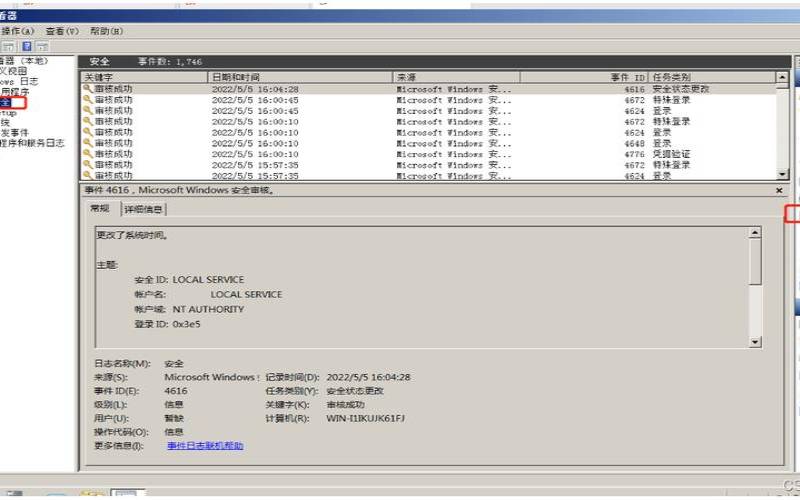Select the event with ID 4776 凭据验证

pyautogui.click(x=400, y=155)
